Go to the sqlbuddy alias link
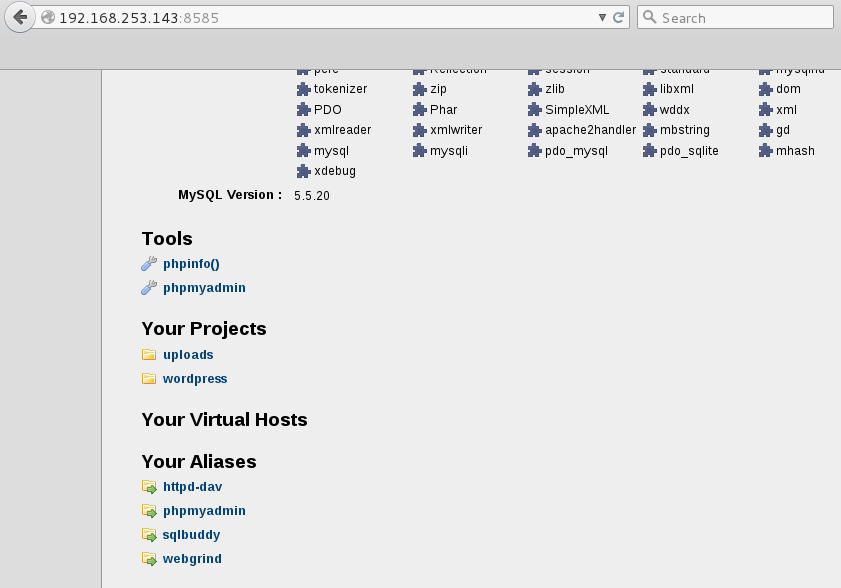 click(x=191, y=535)
